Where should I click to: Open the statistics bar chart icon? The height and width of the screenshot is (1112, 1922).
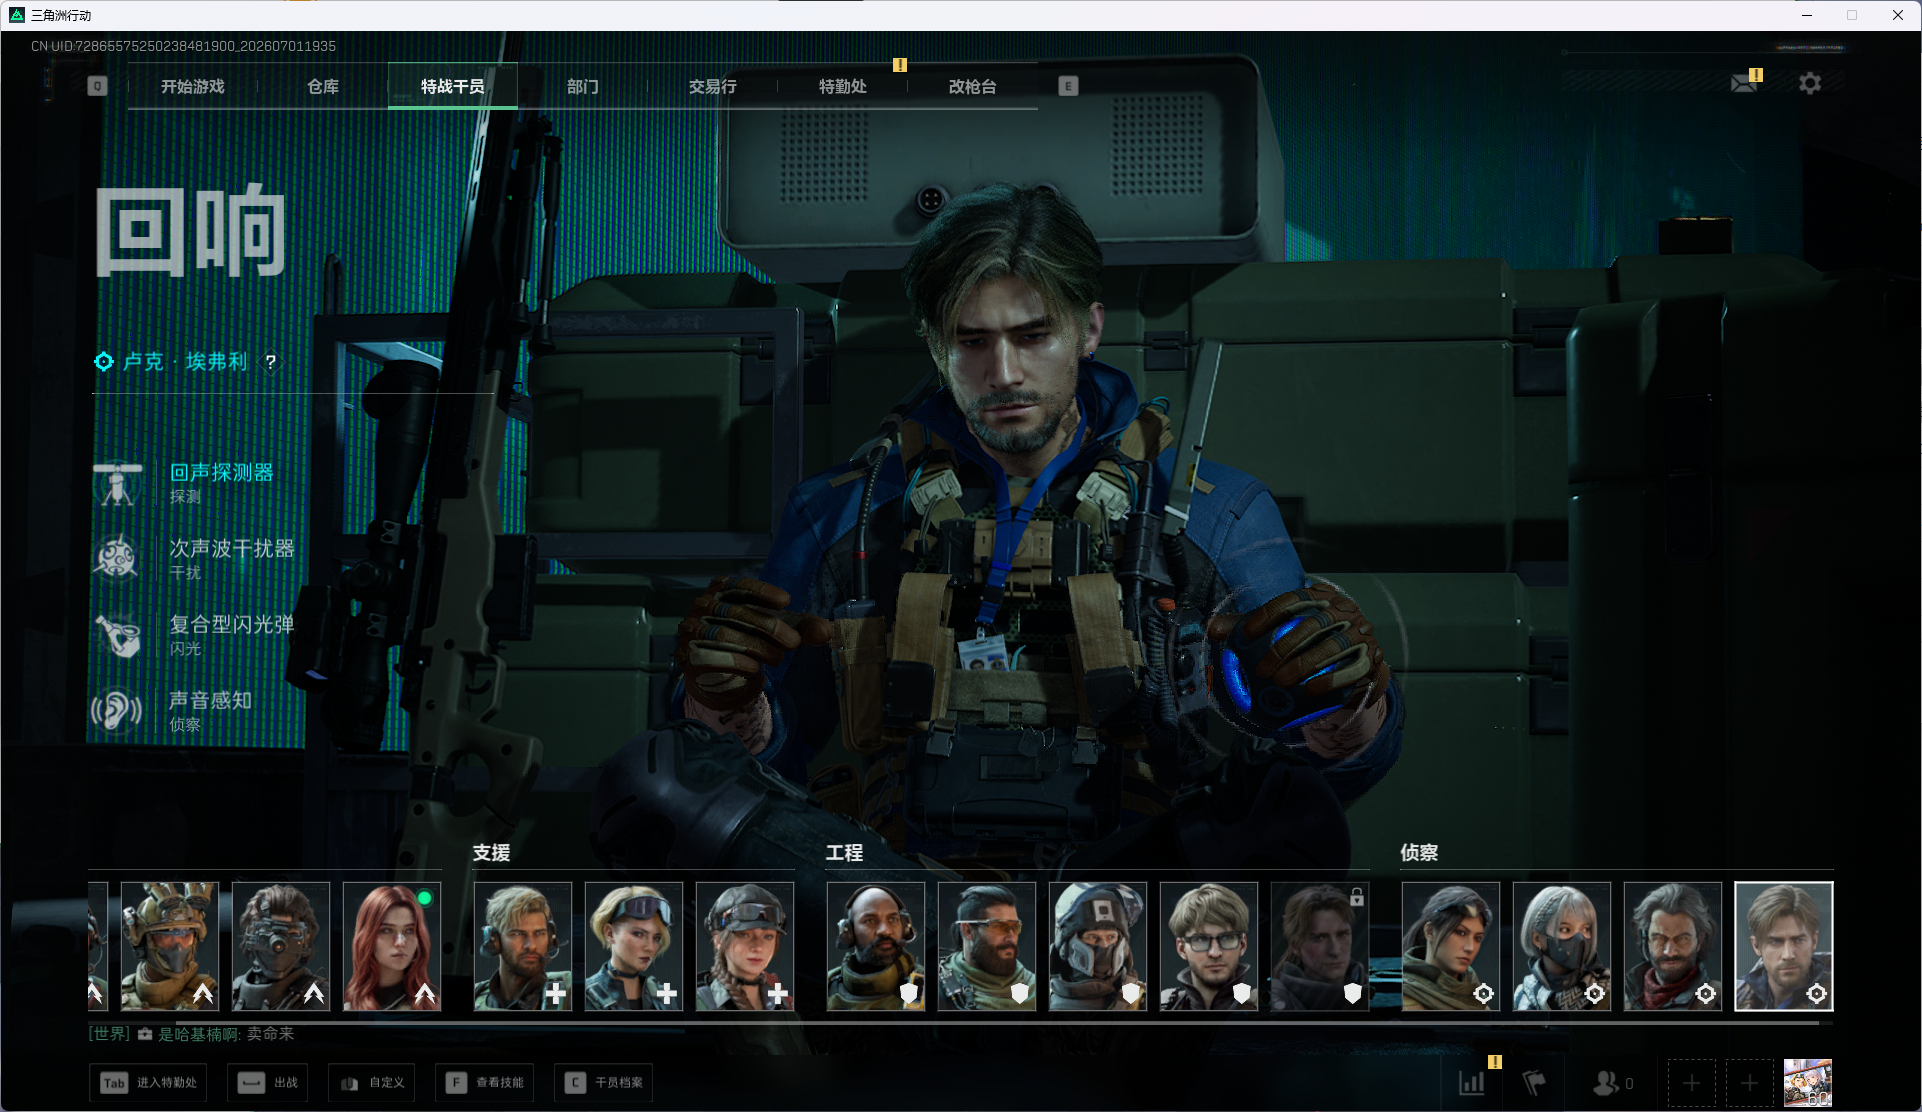point(1472,1082)
